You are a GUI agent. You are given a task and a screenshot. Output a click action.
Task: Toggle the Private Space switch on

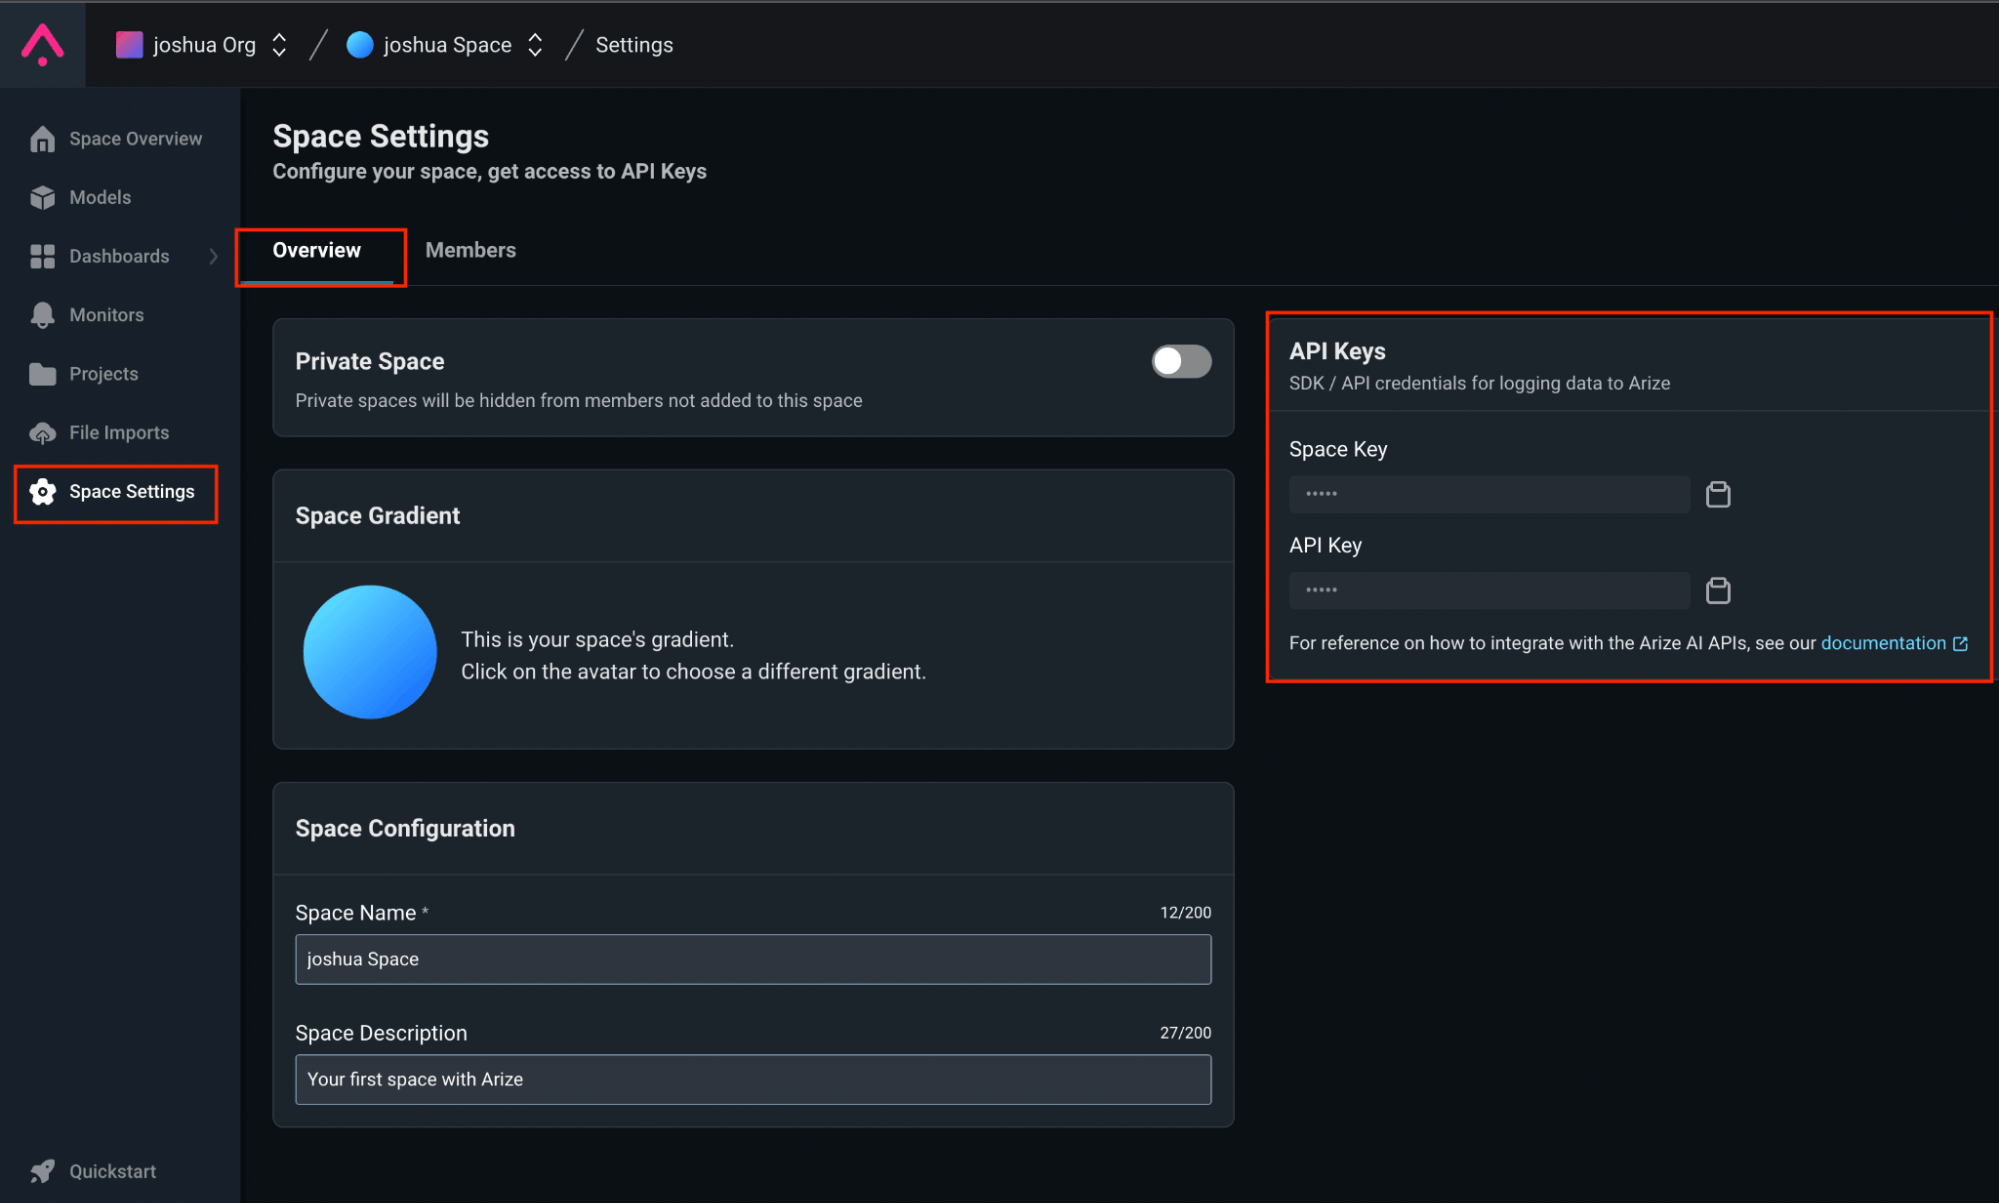[x=1179, y=361]
